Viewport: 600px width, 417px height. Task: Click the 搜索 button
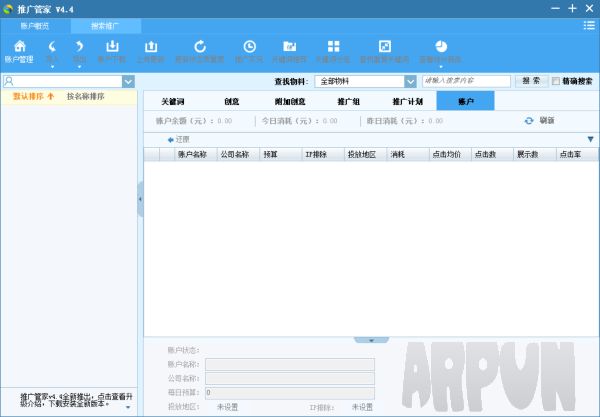(x=531, y=81)
